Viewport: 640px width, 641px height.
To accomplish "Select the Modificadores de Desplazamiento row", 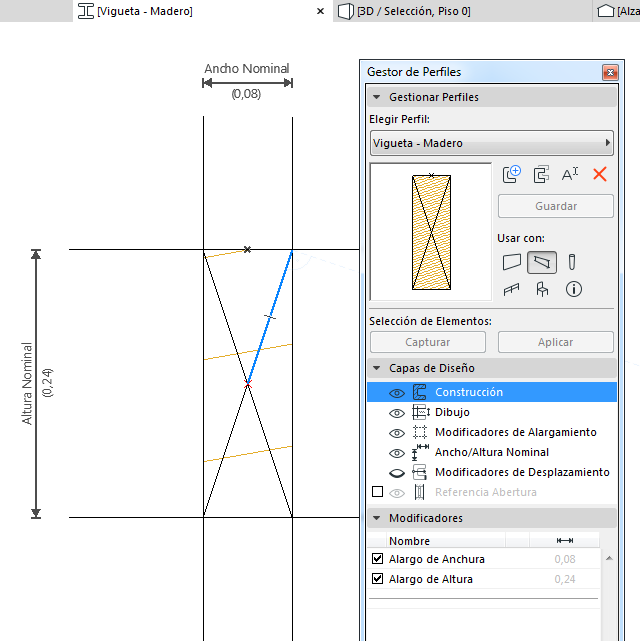I will (492, 472).
